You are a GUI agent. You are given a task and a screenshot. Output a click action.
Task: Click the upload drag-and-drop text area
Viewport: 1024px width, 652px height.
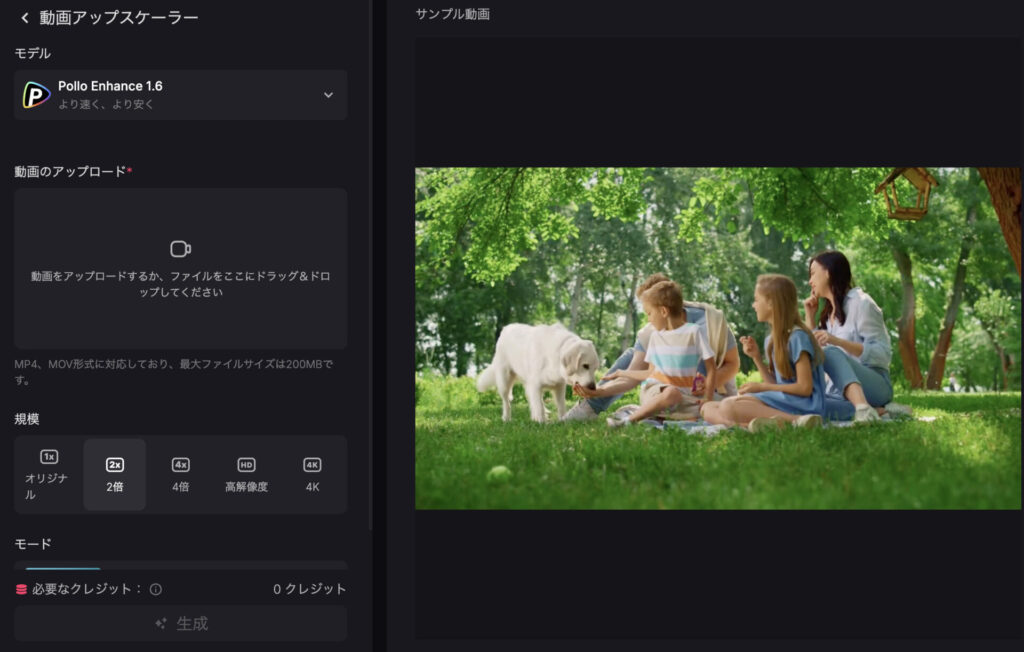tap(180, 284)
